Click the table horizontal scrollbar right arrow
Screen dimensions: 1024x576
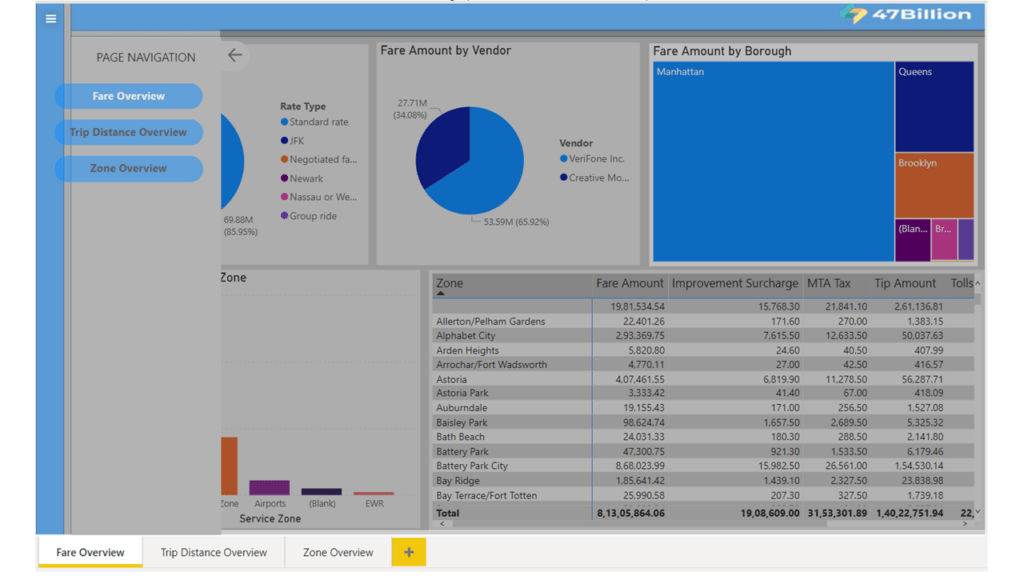[x=965, y=524]
